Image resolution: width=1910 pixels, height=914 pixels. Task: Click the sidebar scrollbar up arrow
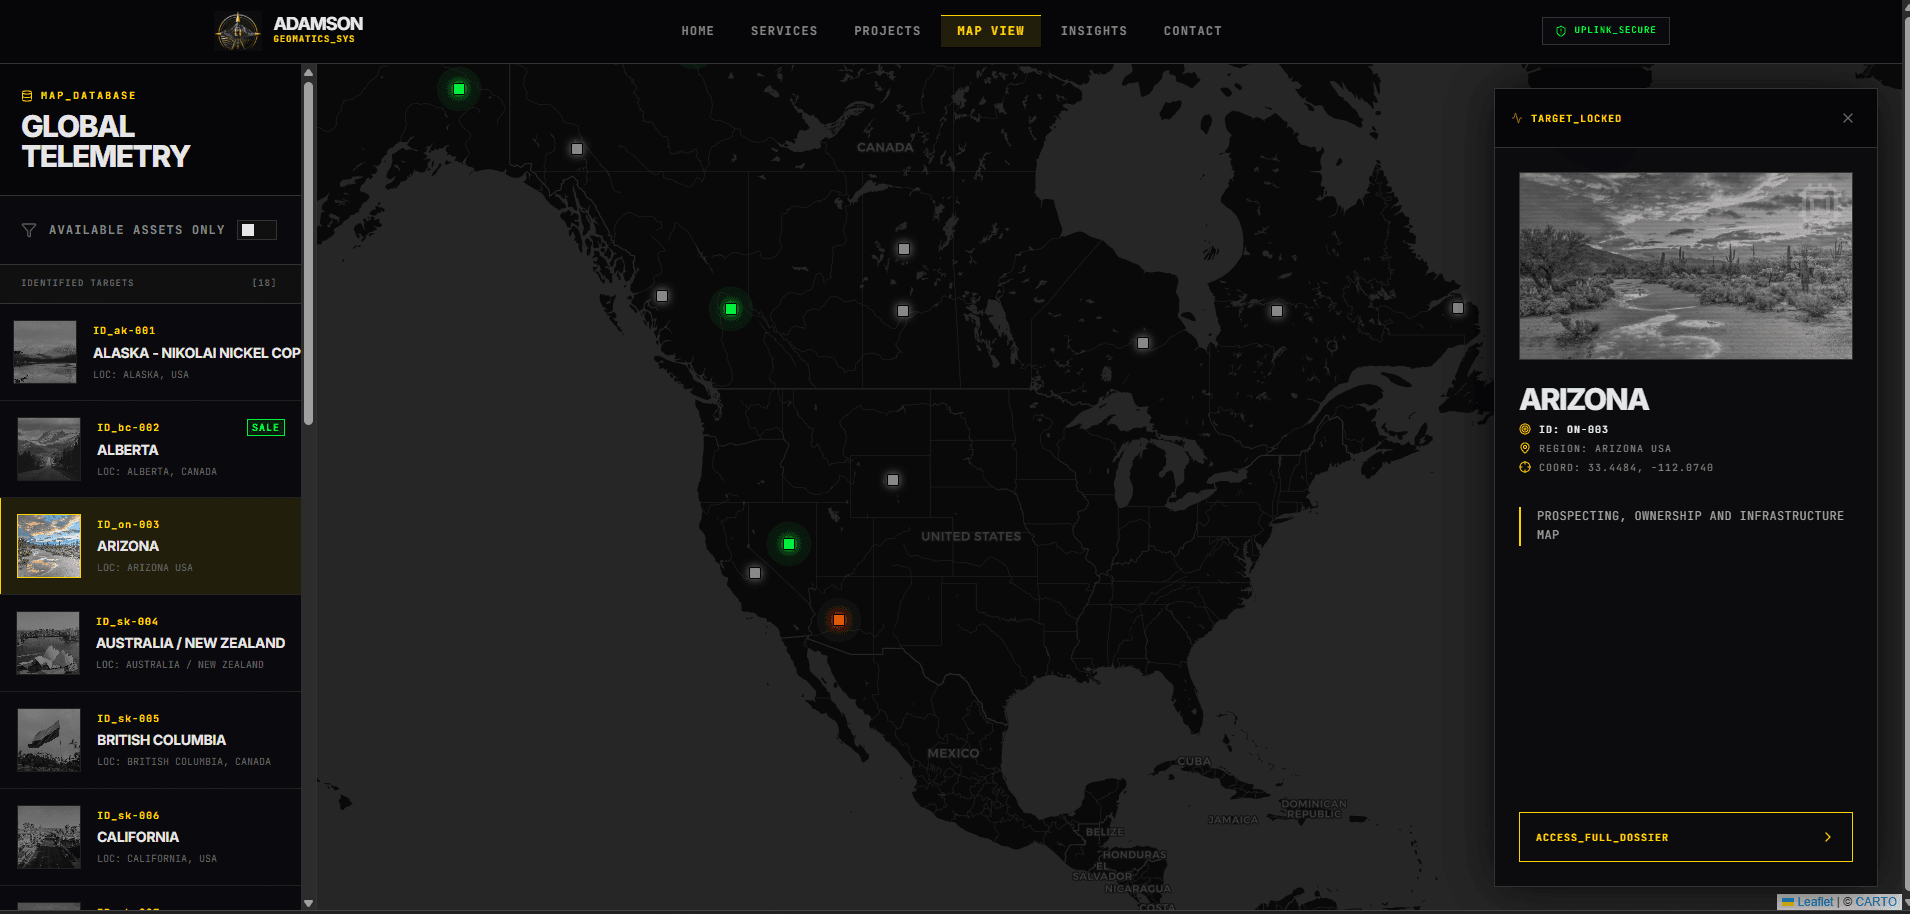309,72
